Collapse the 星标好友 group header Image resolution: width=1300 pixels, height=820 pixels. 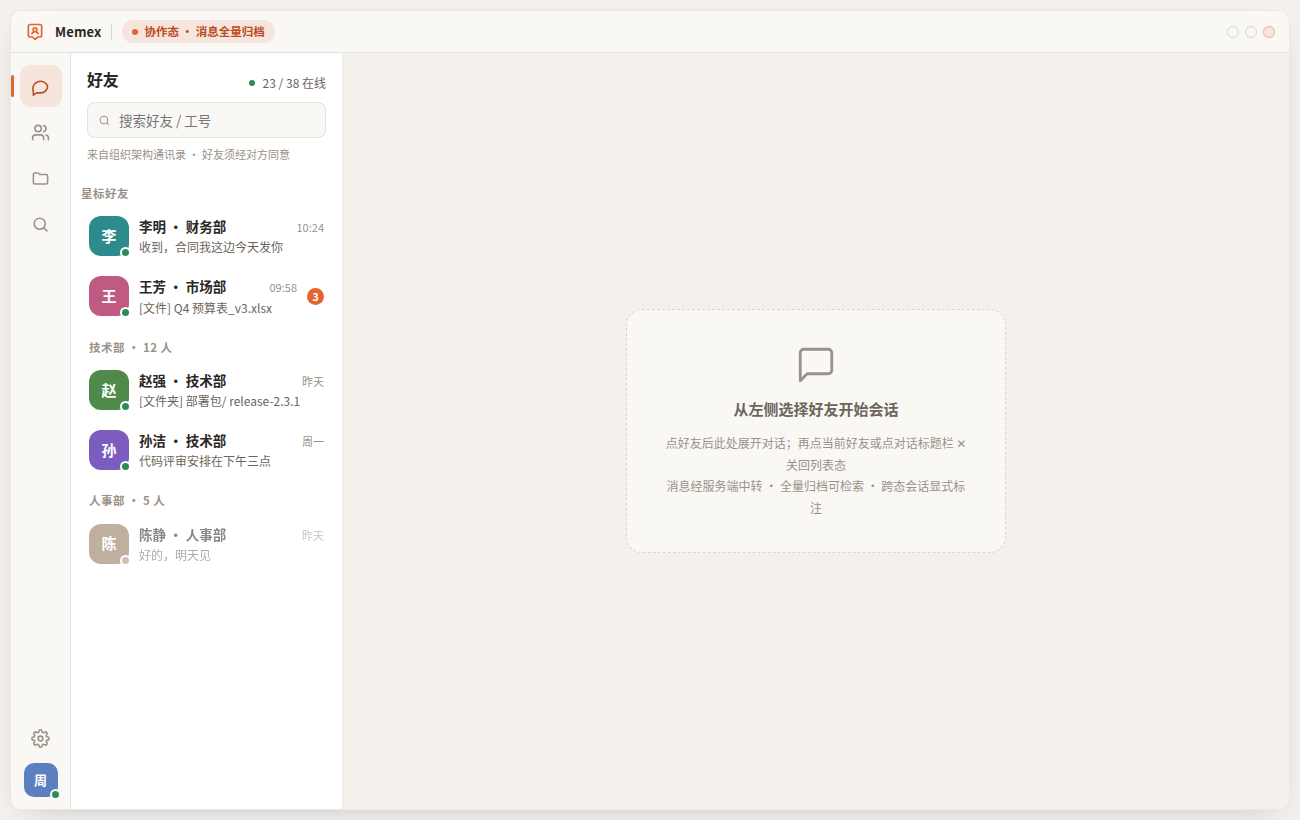pos(105,193)
